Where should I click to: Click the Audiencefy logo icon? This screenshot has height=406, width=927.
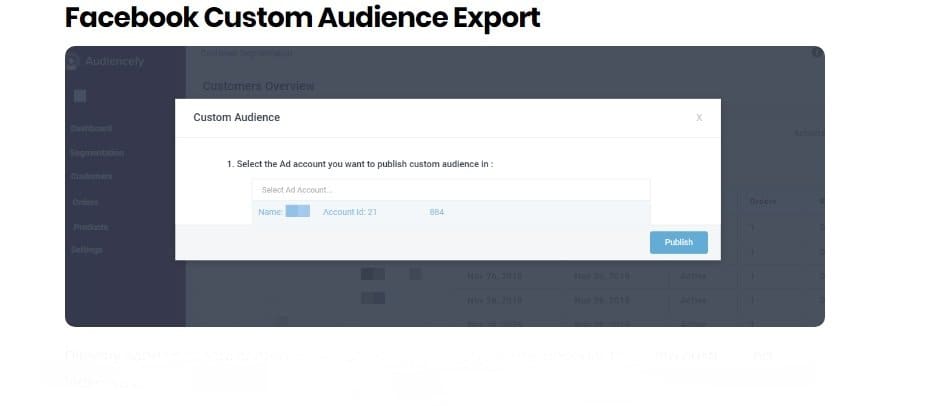pos(72,62)
